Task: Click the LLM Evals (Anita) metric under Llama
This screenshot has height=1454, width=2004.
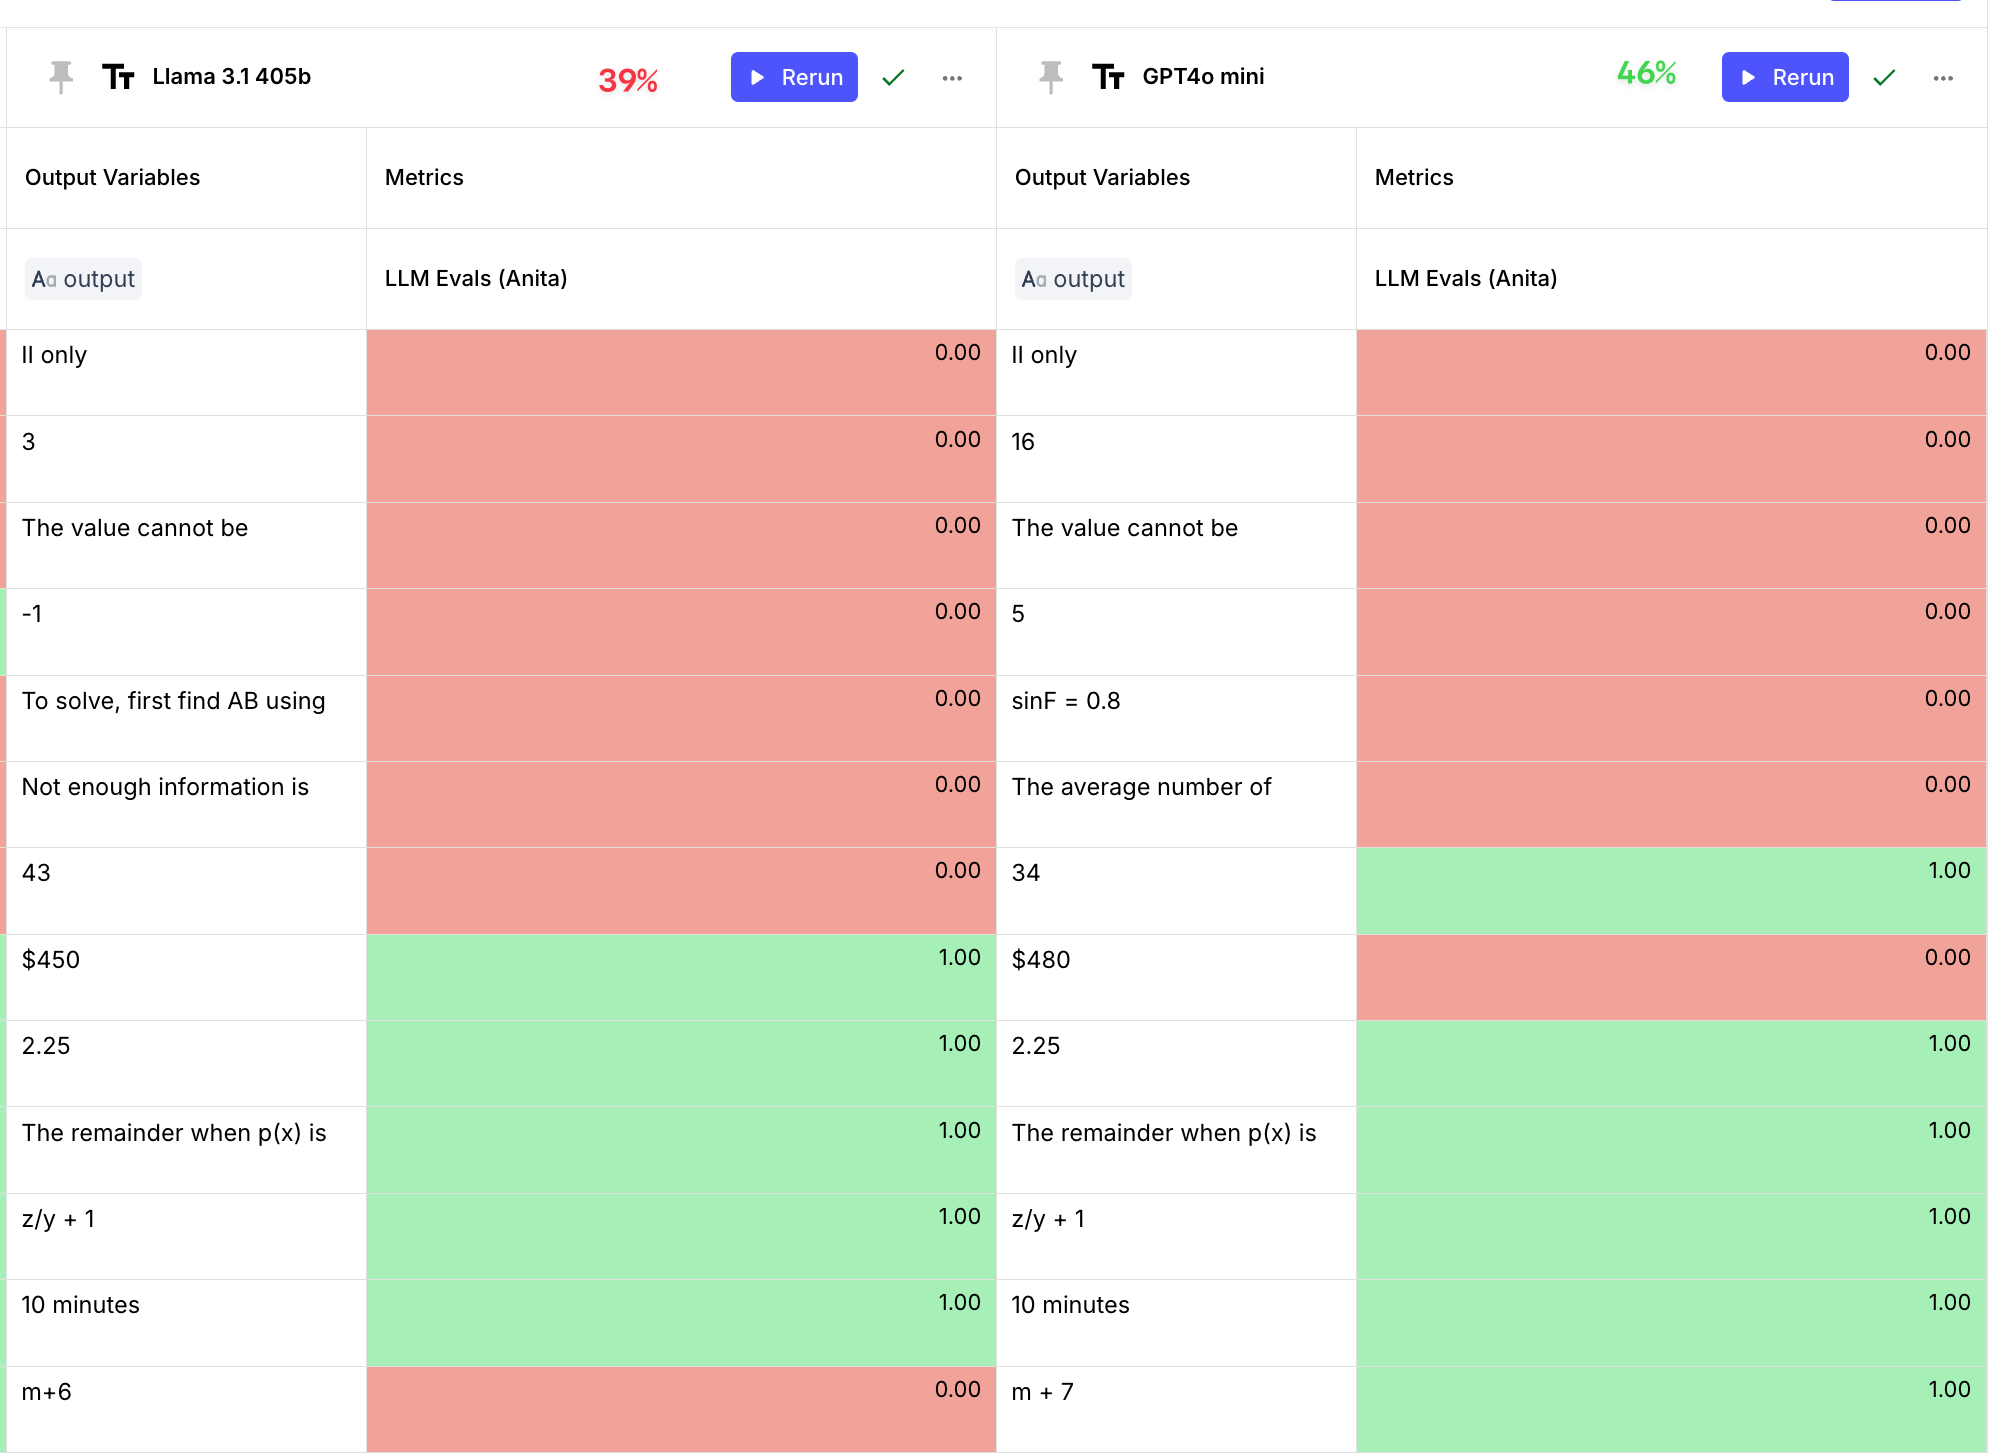Action: [x=476, y=278]
